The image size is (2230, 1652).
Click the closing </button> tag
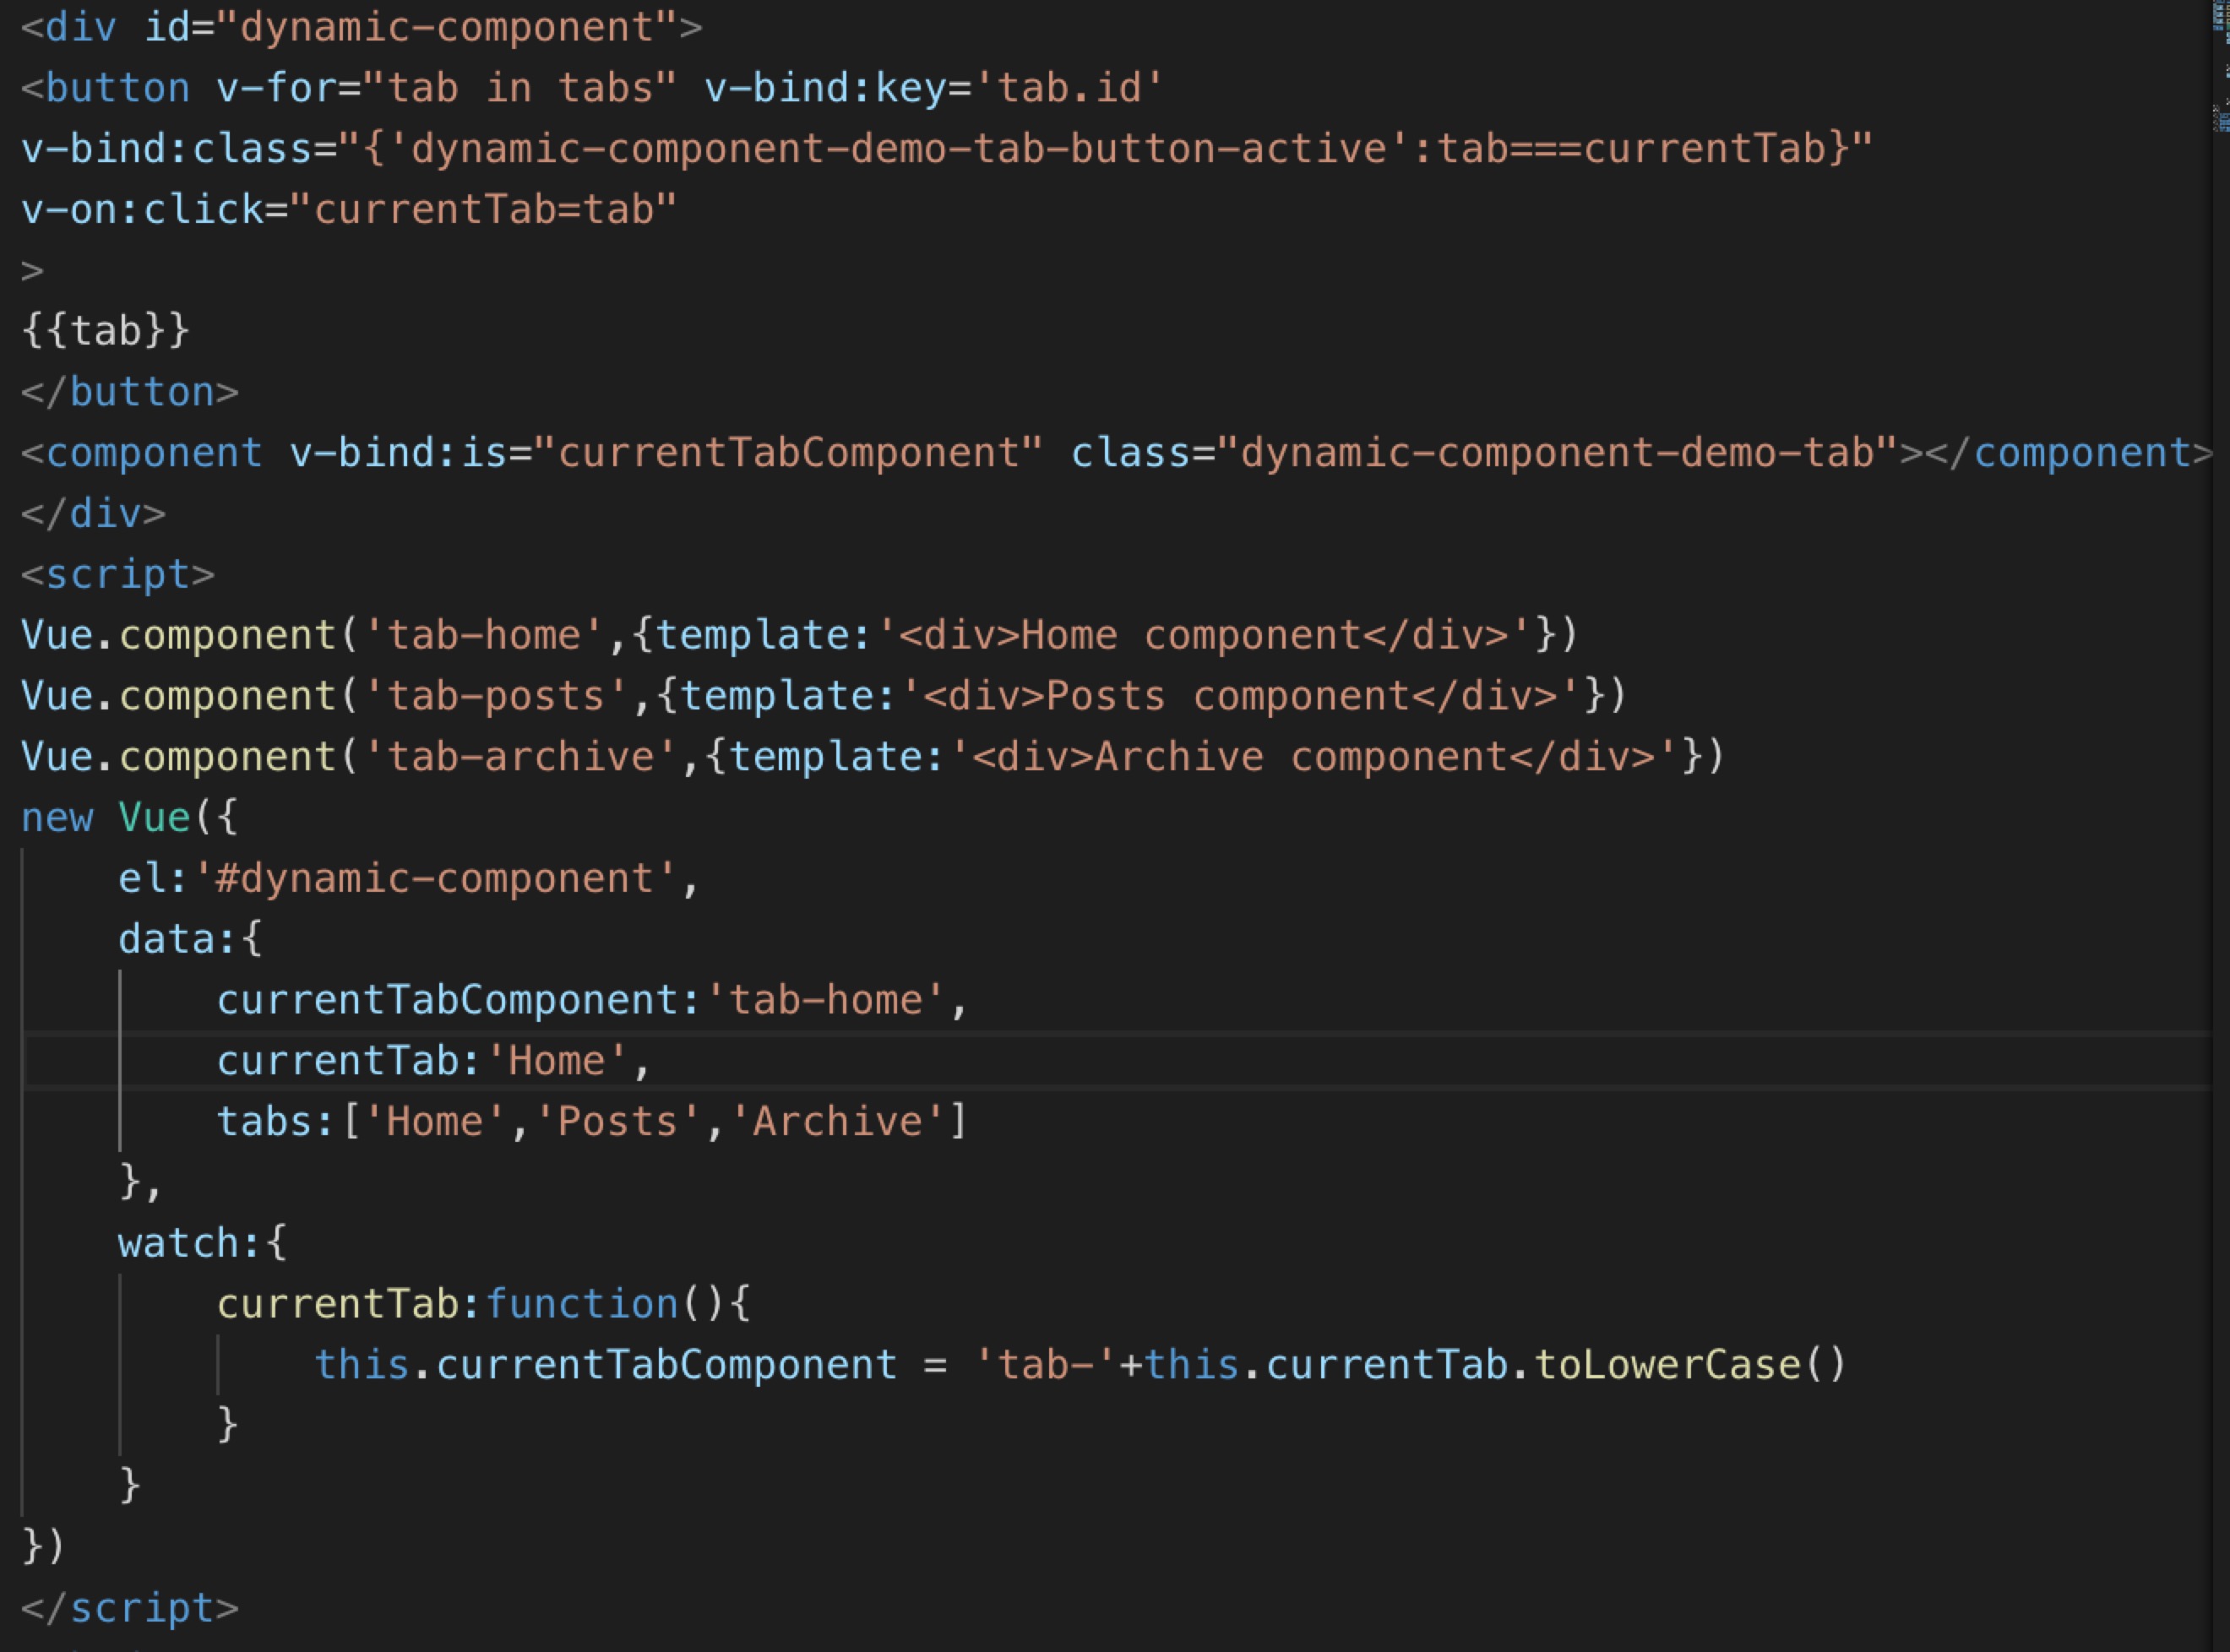130,392
